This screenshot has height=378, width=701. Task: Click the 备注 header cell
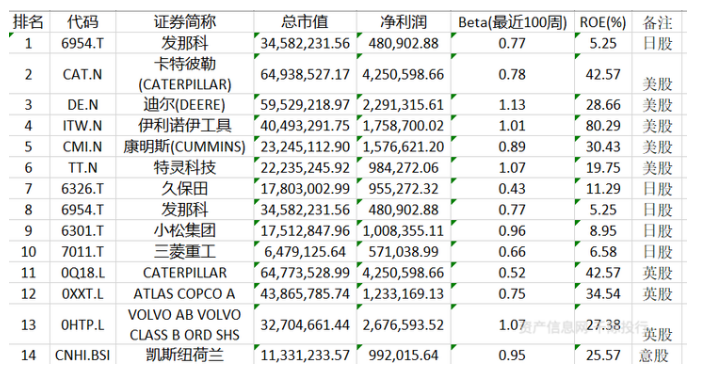tap(657, 22)
